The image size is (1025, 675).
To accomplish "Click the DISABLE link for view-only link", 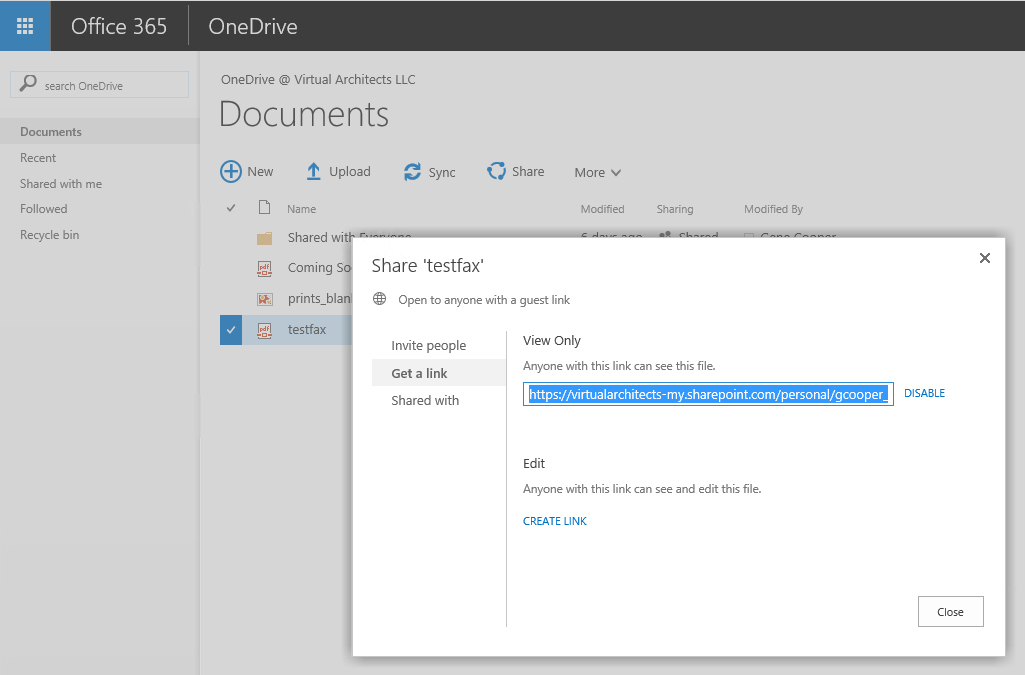I will pos(924,393).
